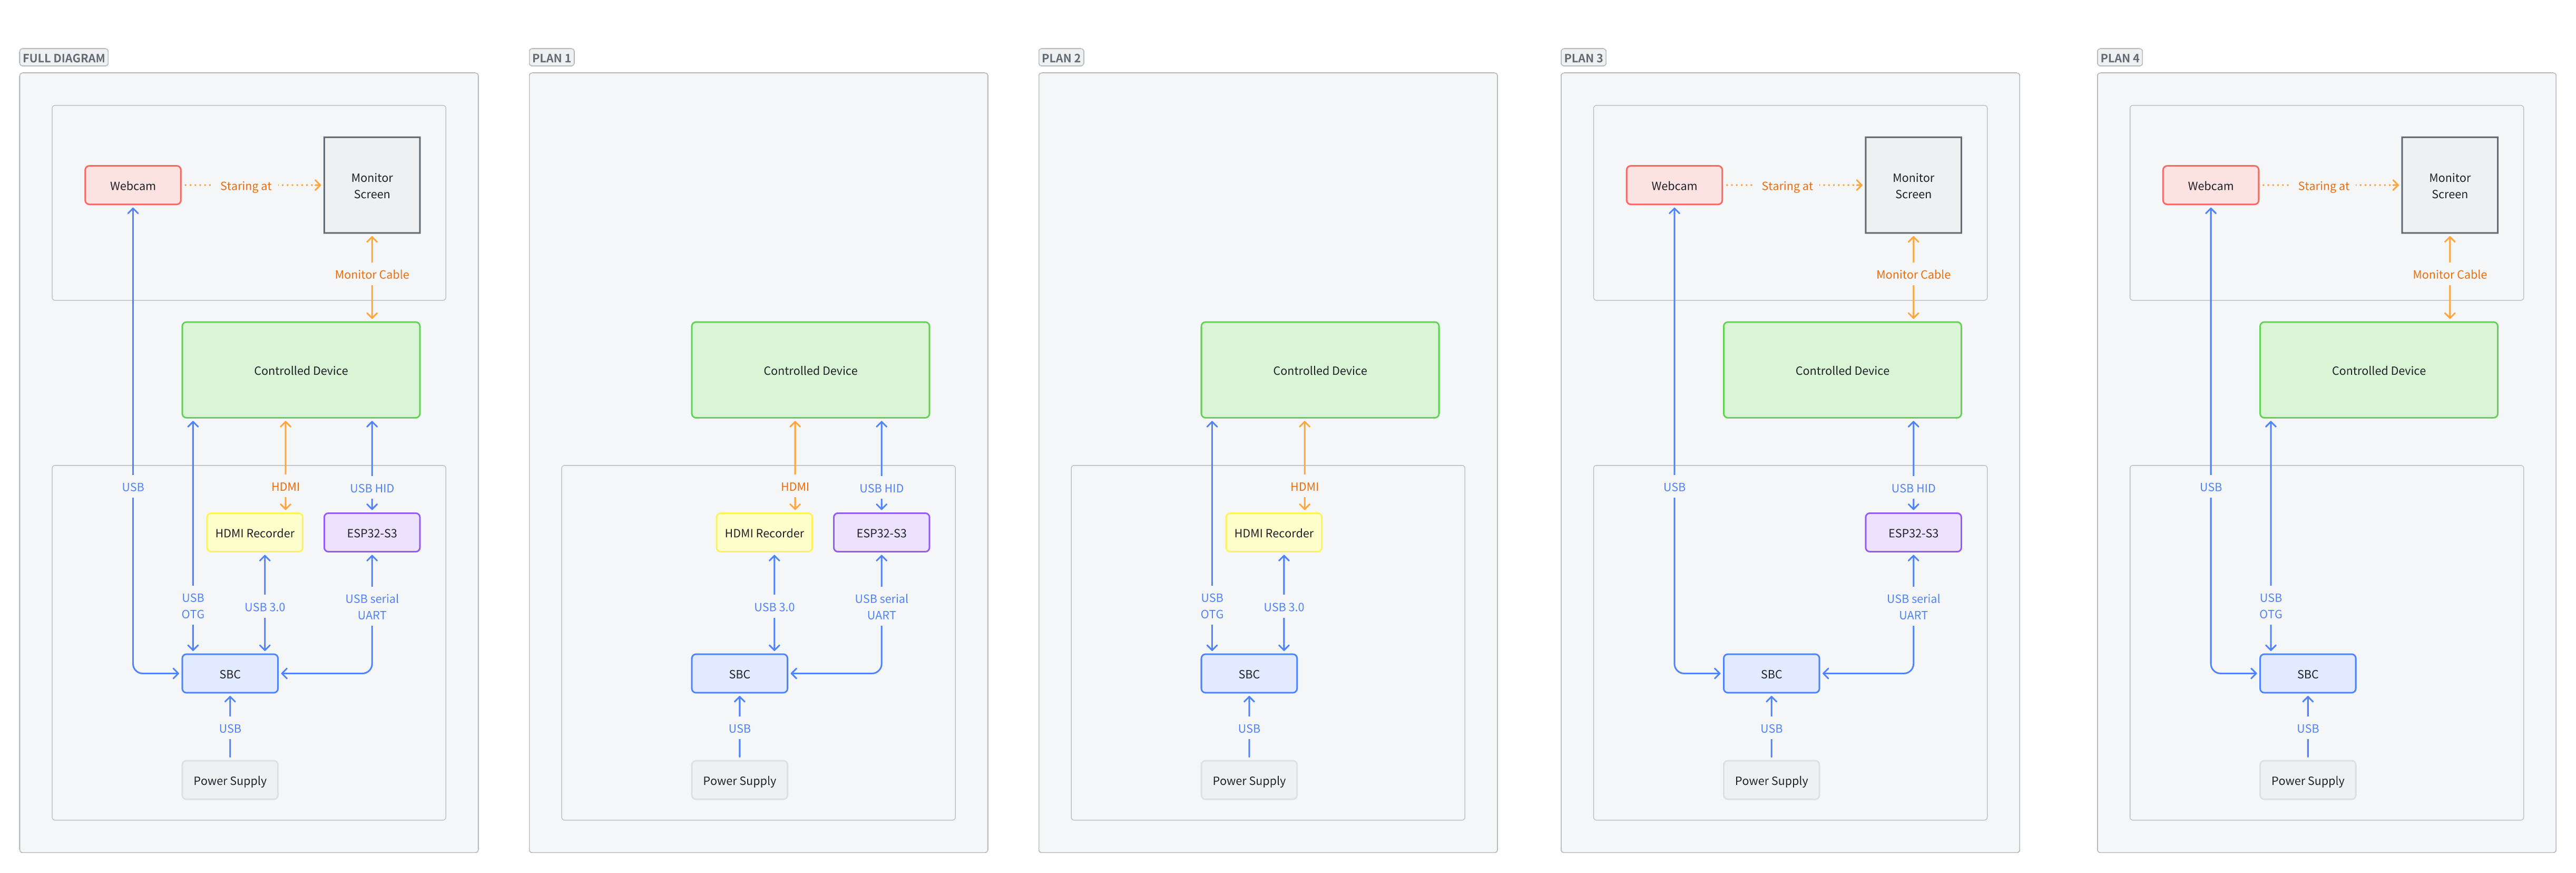Image resolution: width=2576 pixels, height=873 pixels.
Task: Select ESP32-S3 node in Plan 3
Action: (x=1912, y=533)
